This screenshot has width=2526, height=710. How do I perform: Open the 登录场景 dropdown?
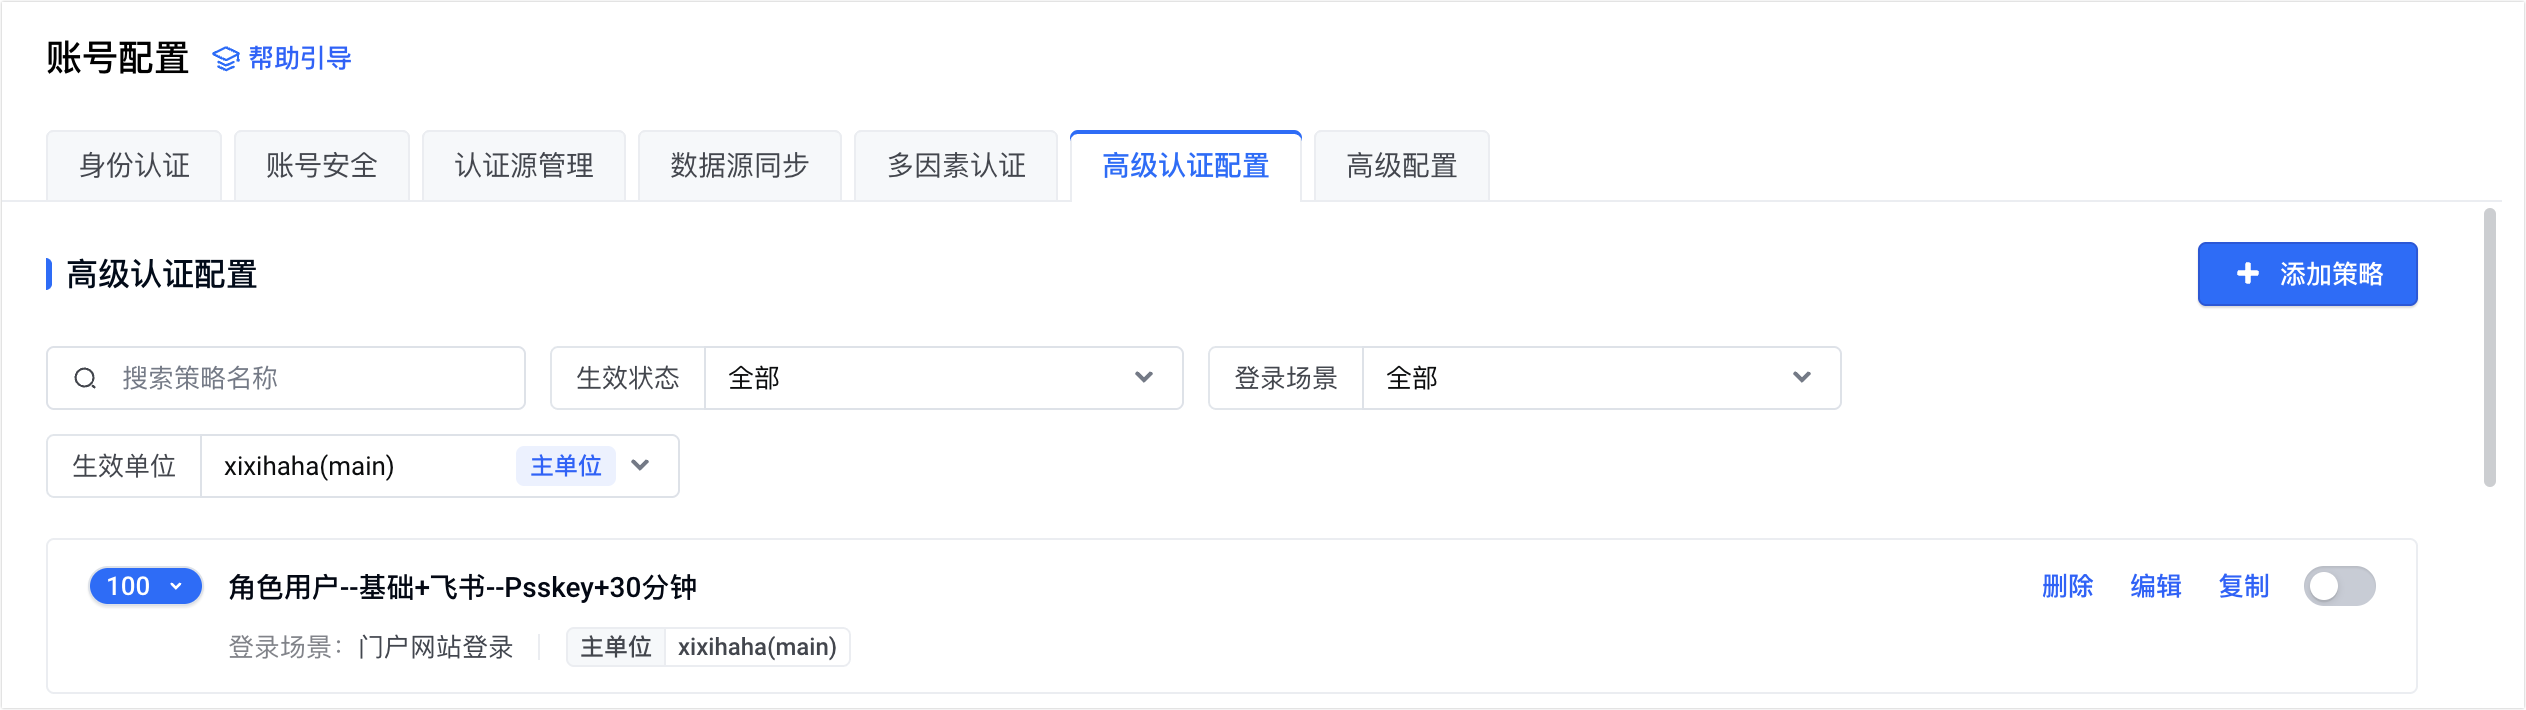point(1600,378)
